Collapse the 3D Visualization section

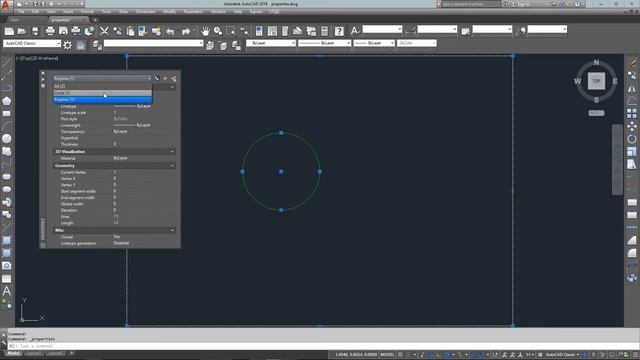[x=172, y=151]
